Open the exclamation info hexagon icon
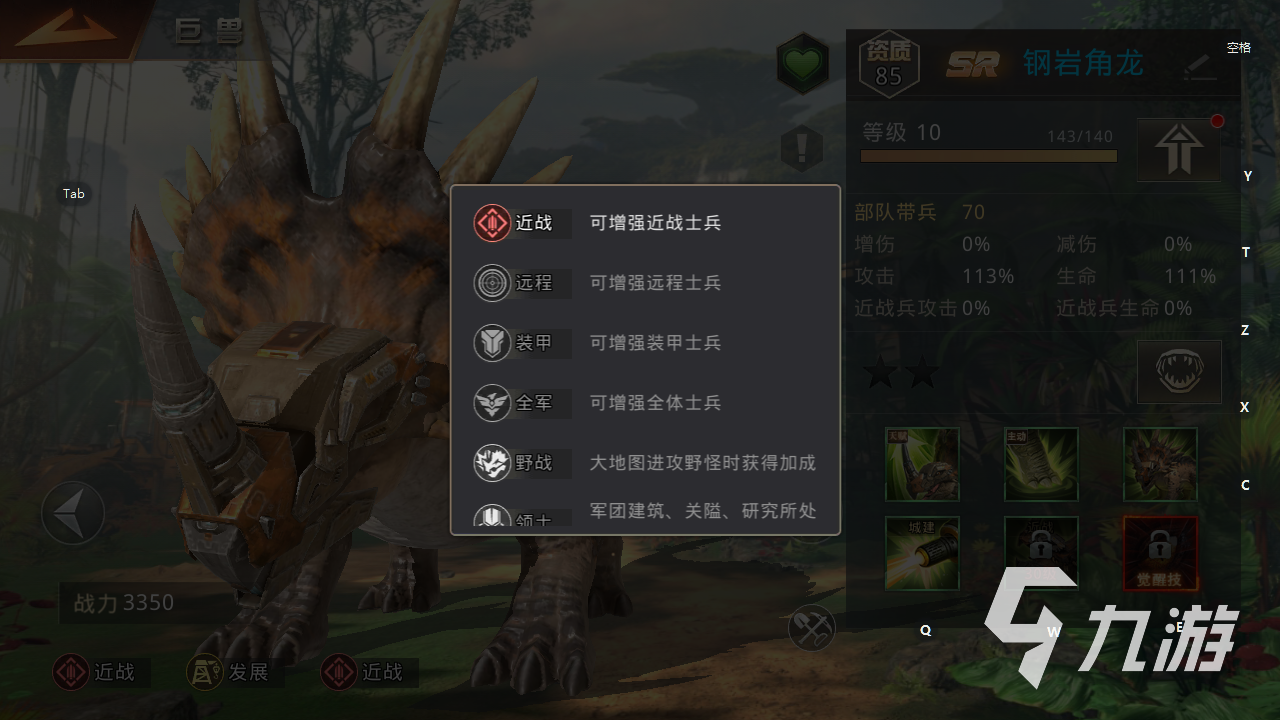 pos(801,149)
